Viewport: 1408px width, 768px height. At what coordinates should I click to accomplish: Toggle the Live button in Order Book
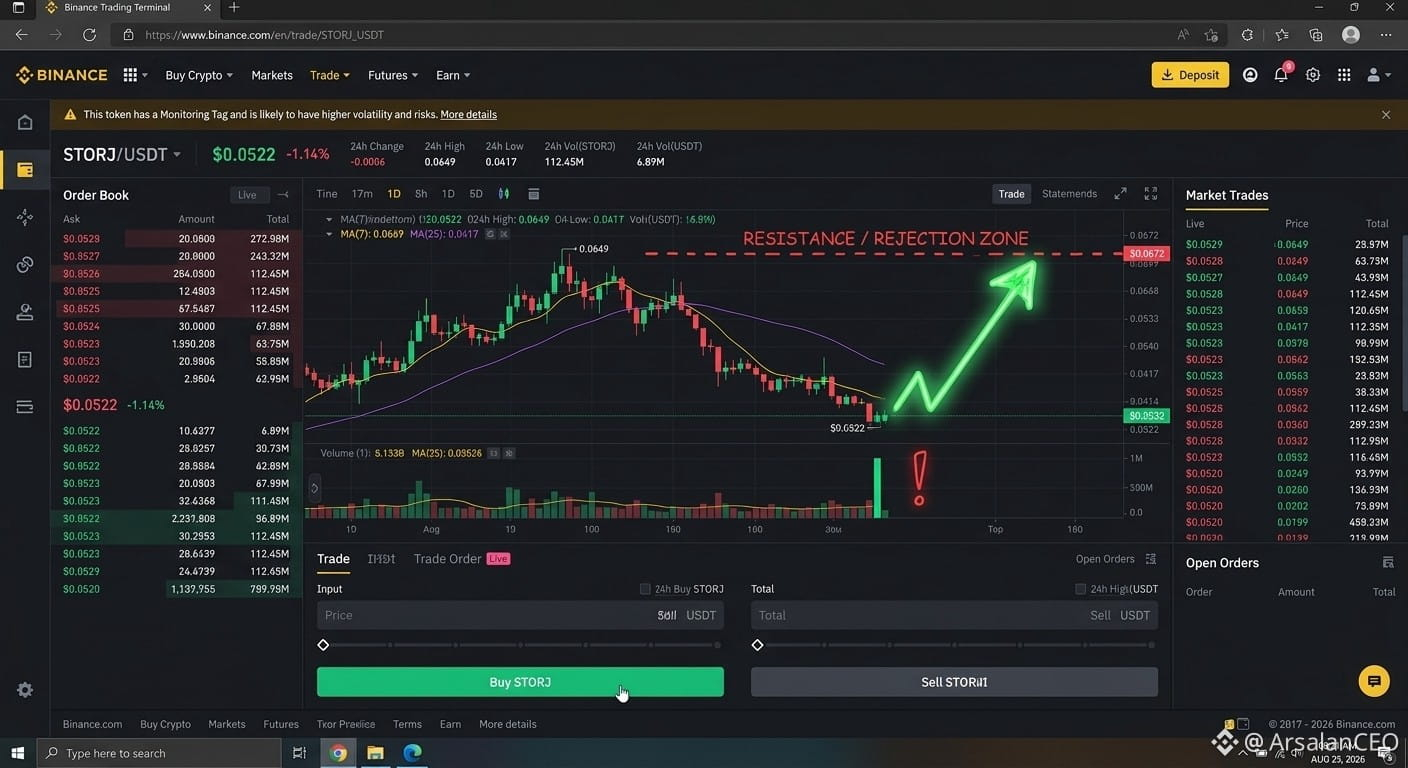point(247,195)
